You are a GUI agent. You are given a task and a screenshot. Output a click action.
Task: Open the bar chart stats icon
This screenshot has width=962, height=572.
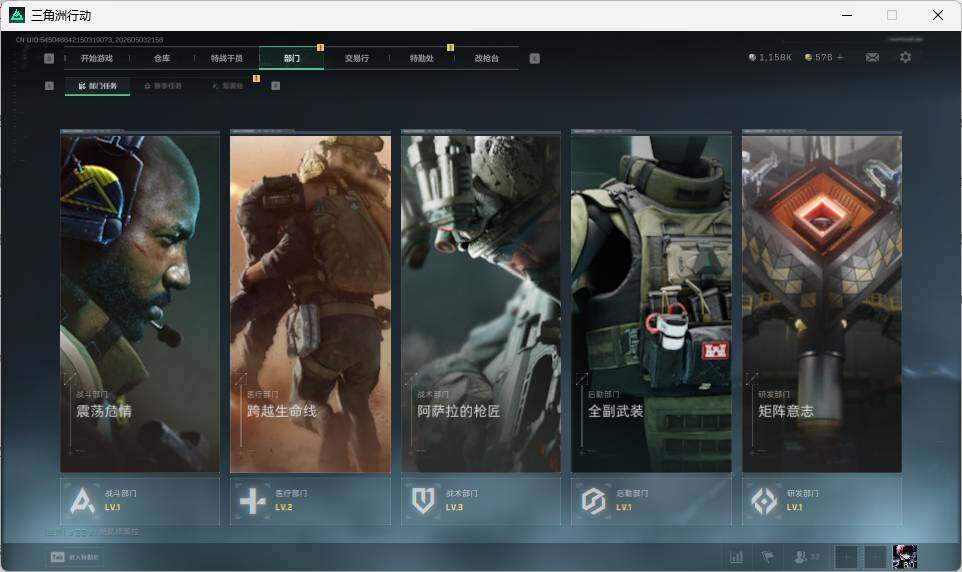tap(736, 557)
